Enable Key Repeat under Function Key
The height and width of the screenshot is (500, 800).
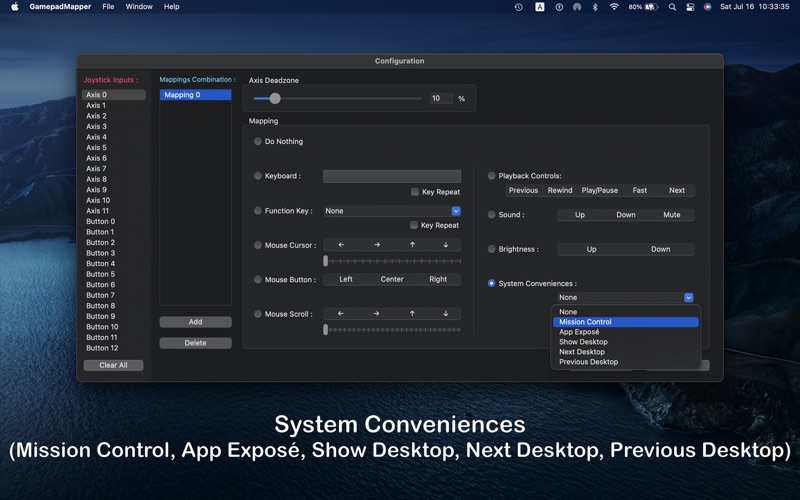[414, 225]
